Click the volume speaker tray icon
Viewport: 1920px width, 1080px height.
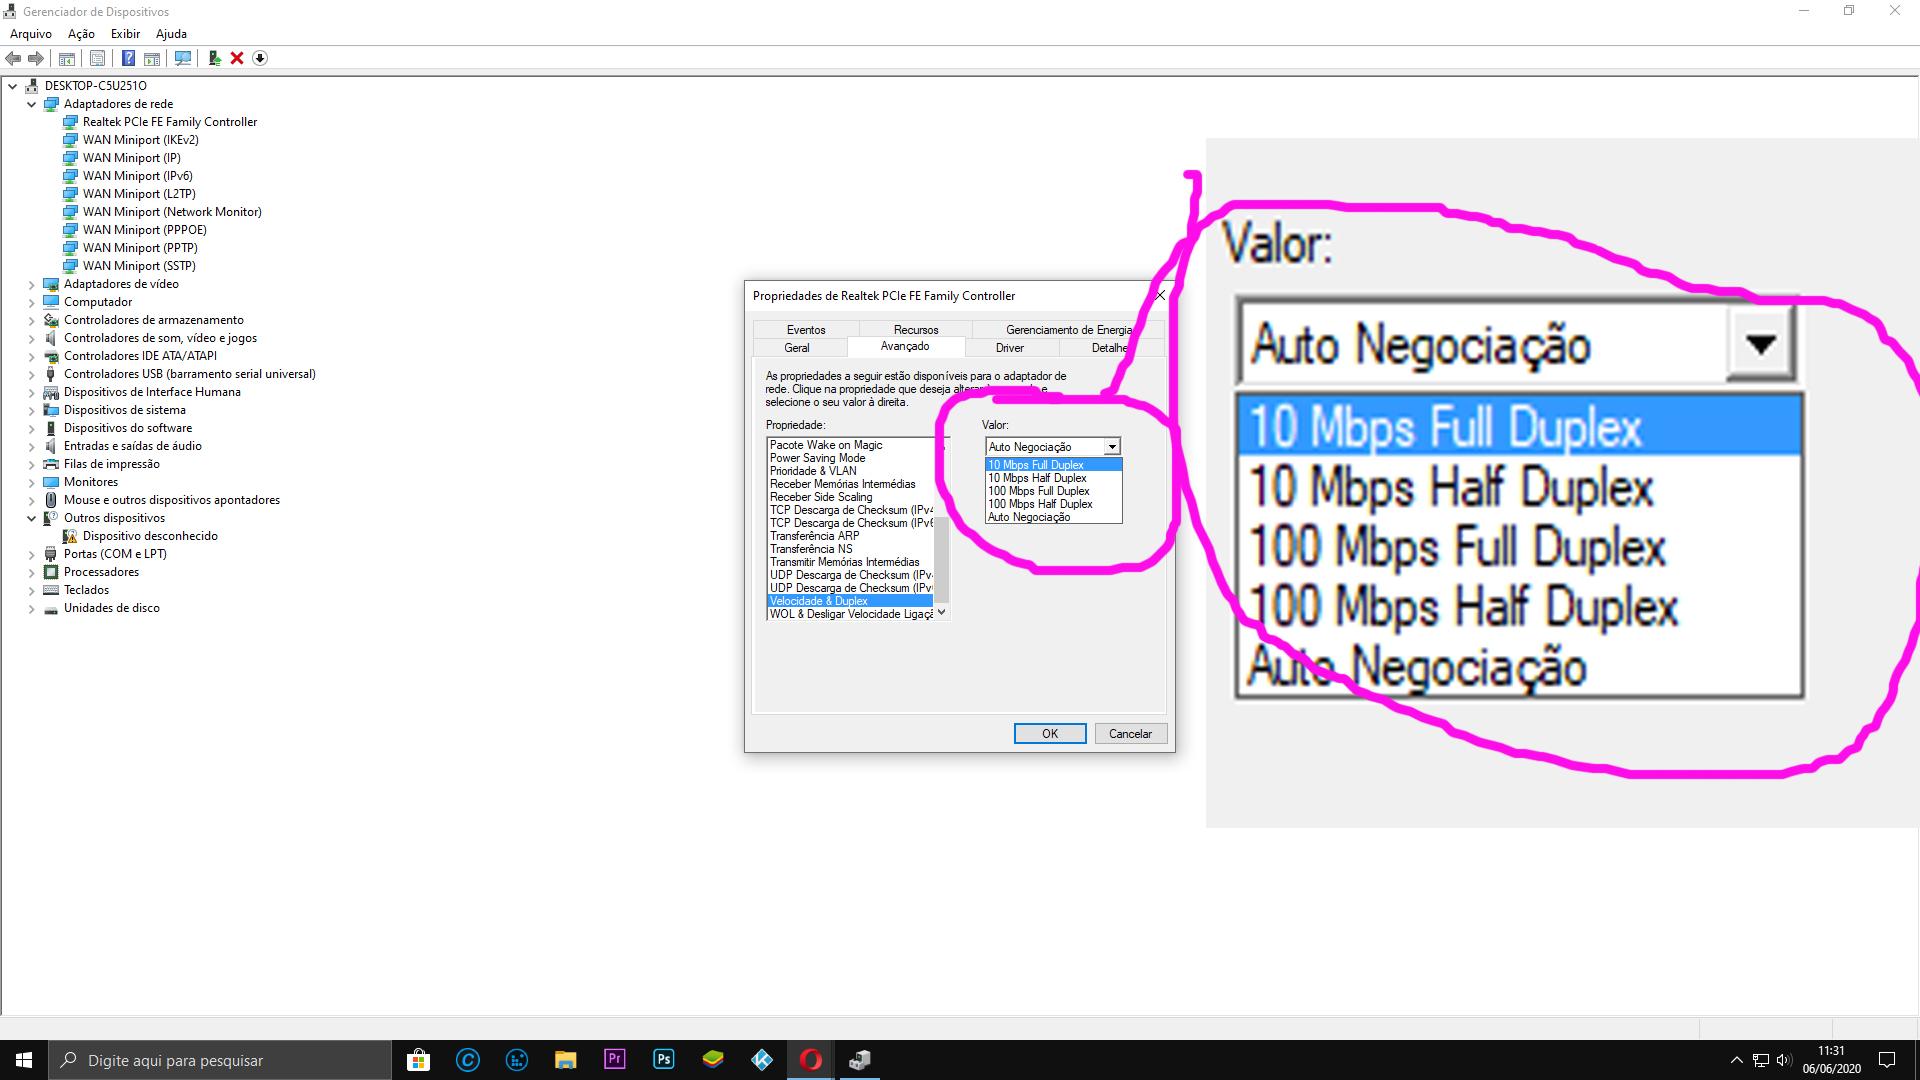point(1783,1060)
